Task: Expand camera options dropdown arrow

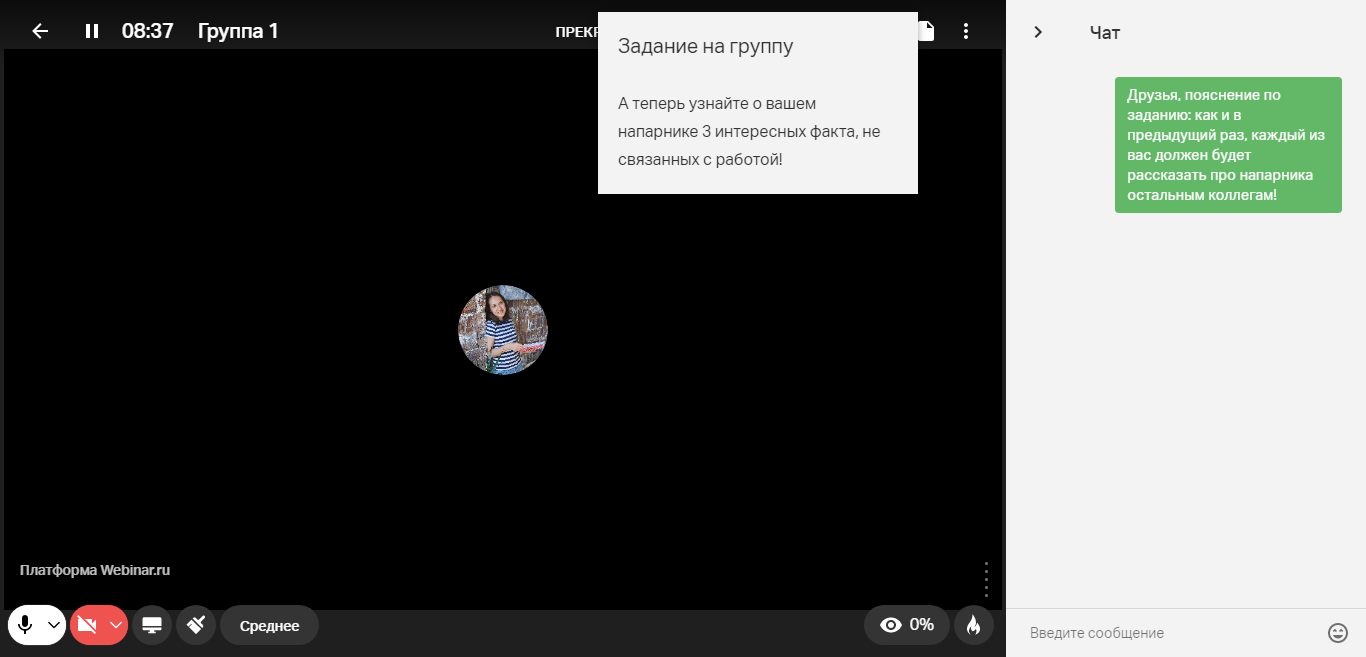Action: tap(116, 625)
